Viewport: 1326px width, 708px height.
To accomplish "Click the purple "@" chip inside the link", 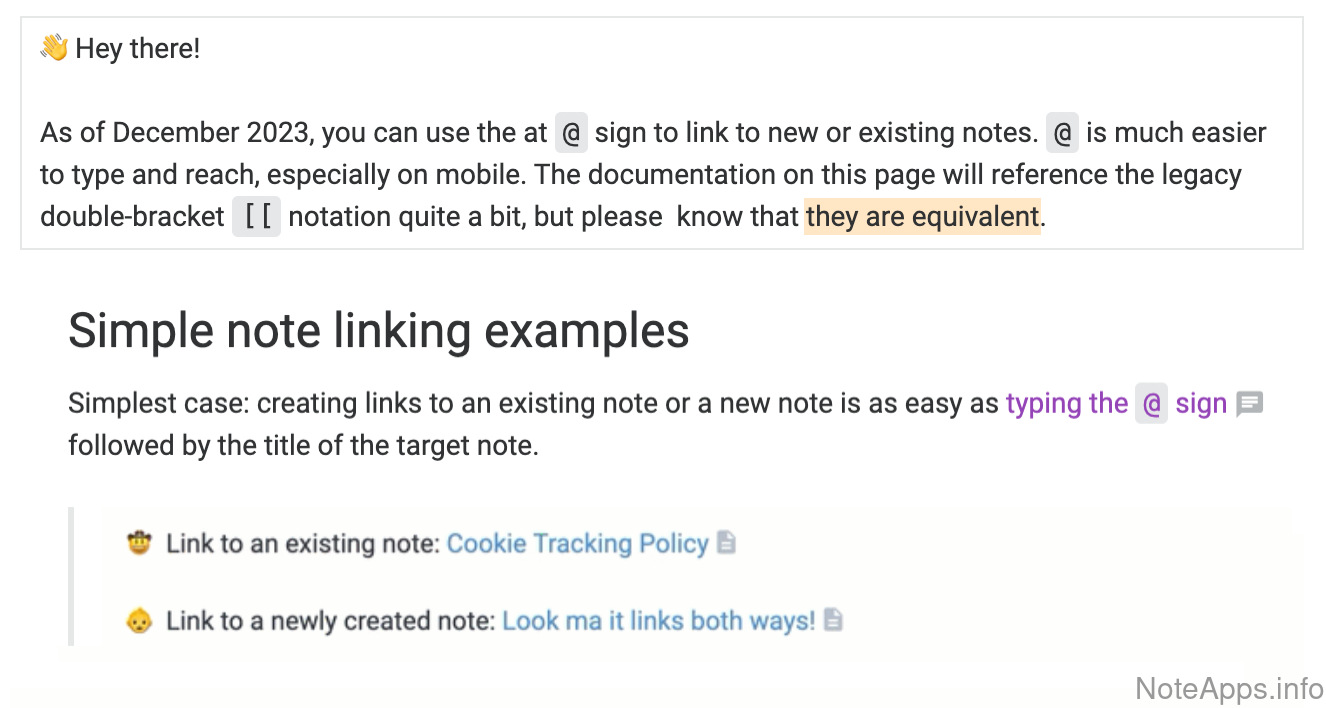I will (1151, 404).
